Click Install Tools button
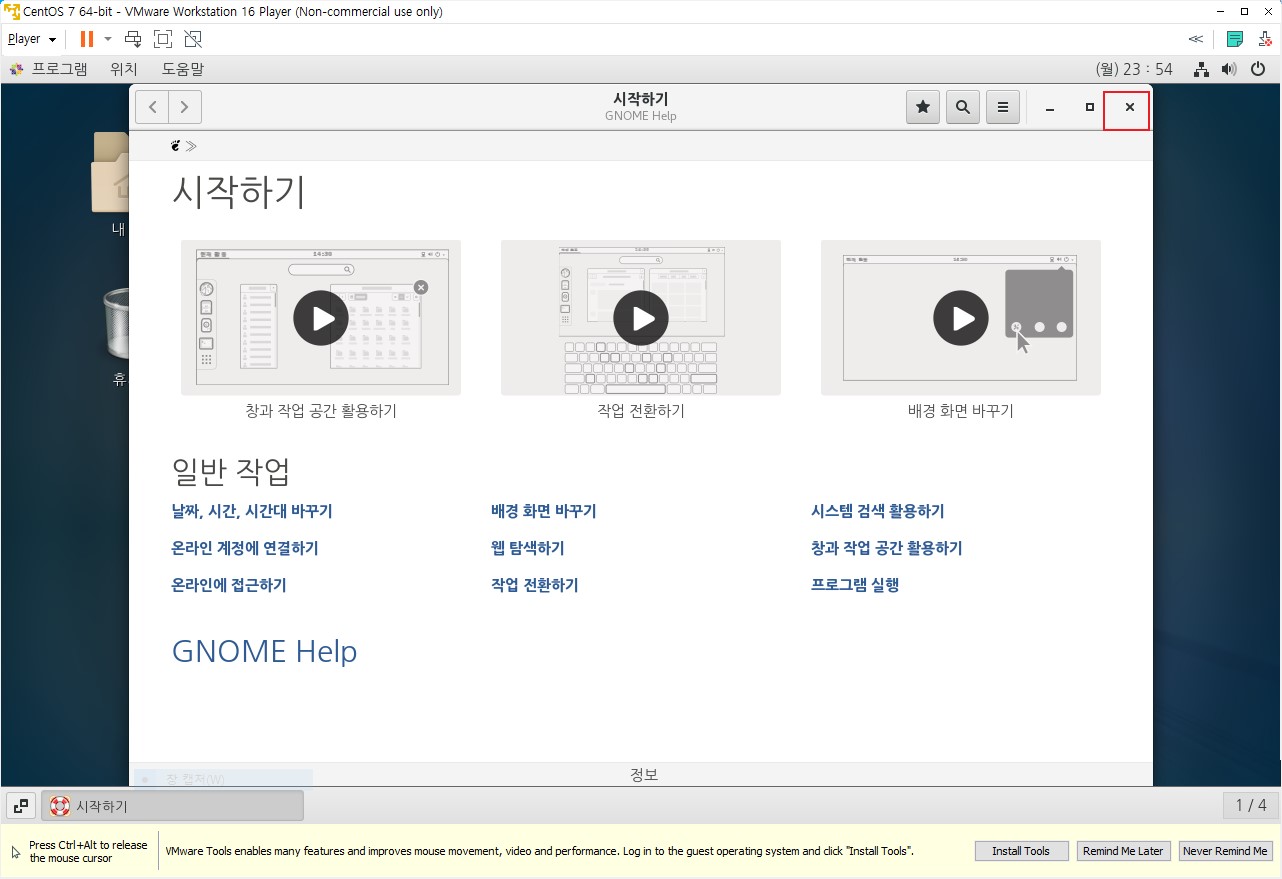This screenshot has height=879, width=1282. coord(1021,851)
